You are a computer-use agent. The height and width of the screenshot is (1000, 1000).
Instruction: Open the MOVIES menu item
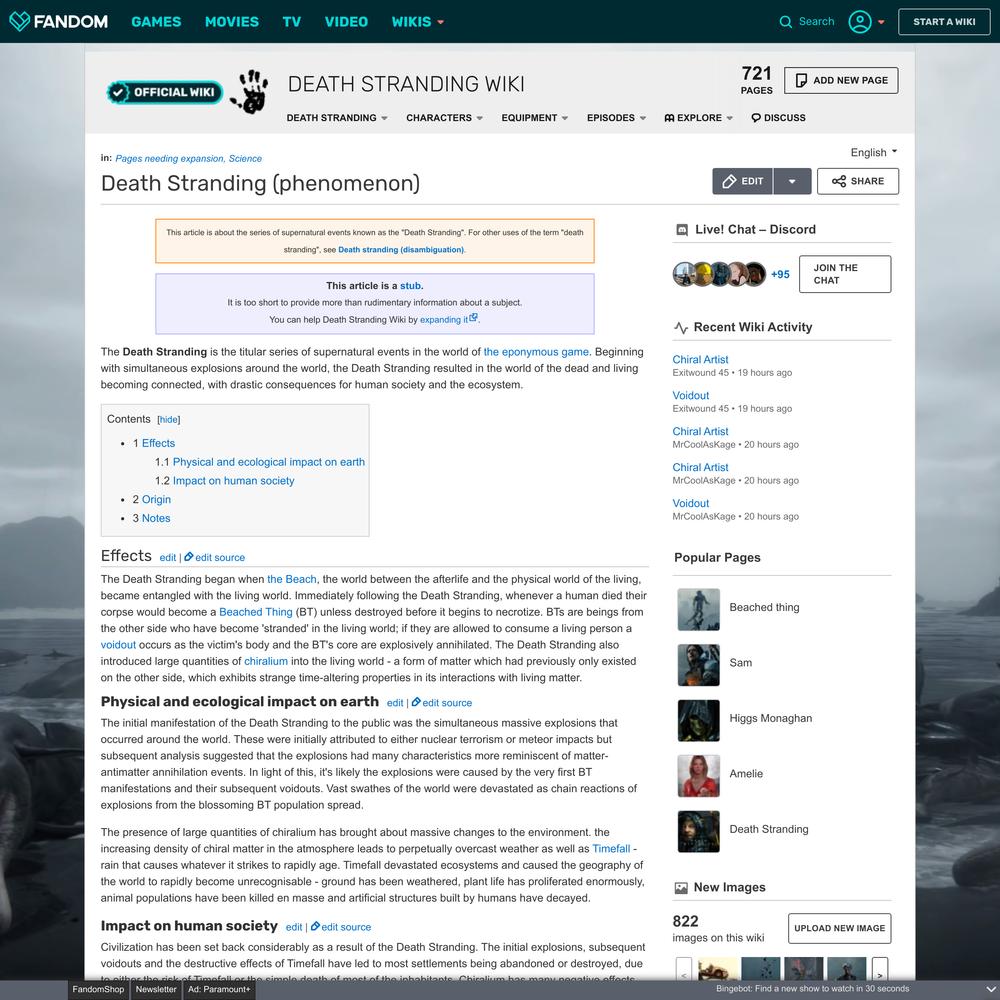232,22
